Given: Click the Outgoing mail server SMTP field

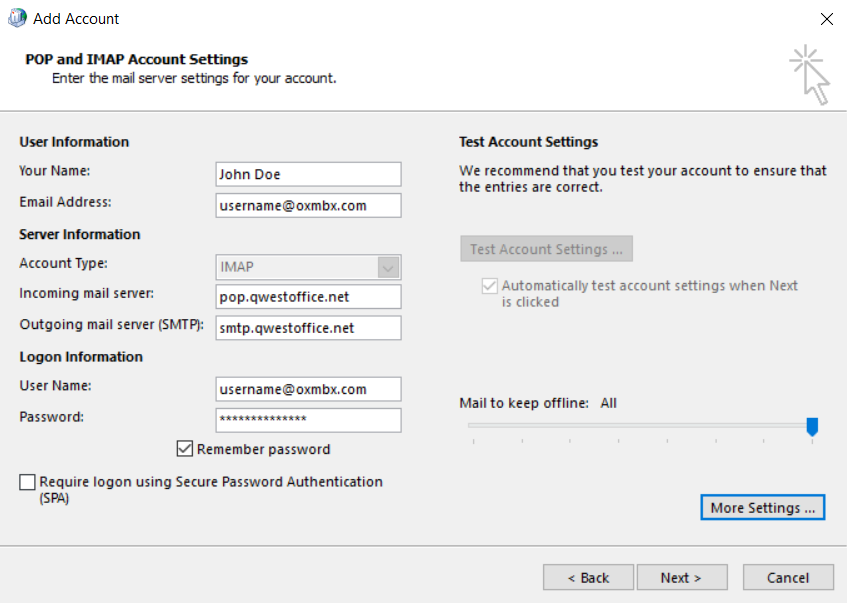Looking at the screenshot, I should click(x=307, y=327).
